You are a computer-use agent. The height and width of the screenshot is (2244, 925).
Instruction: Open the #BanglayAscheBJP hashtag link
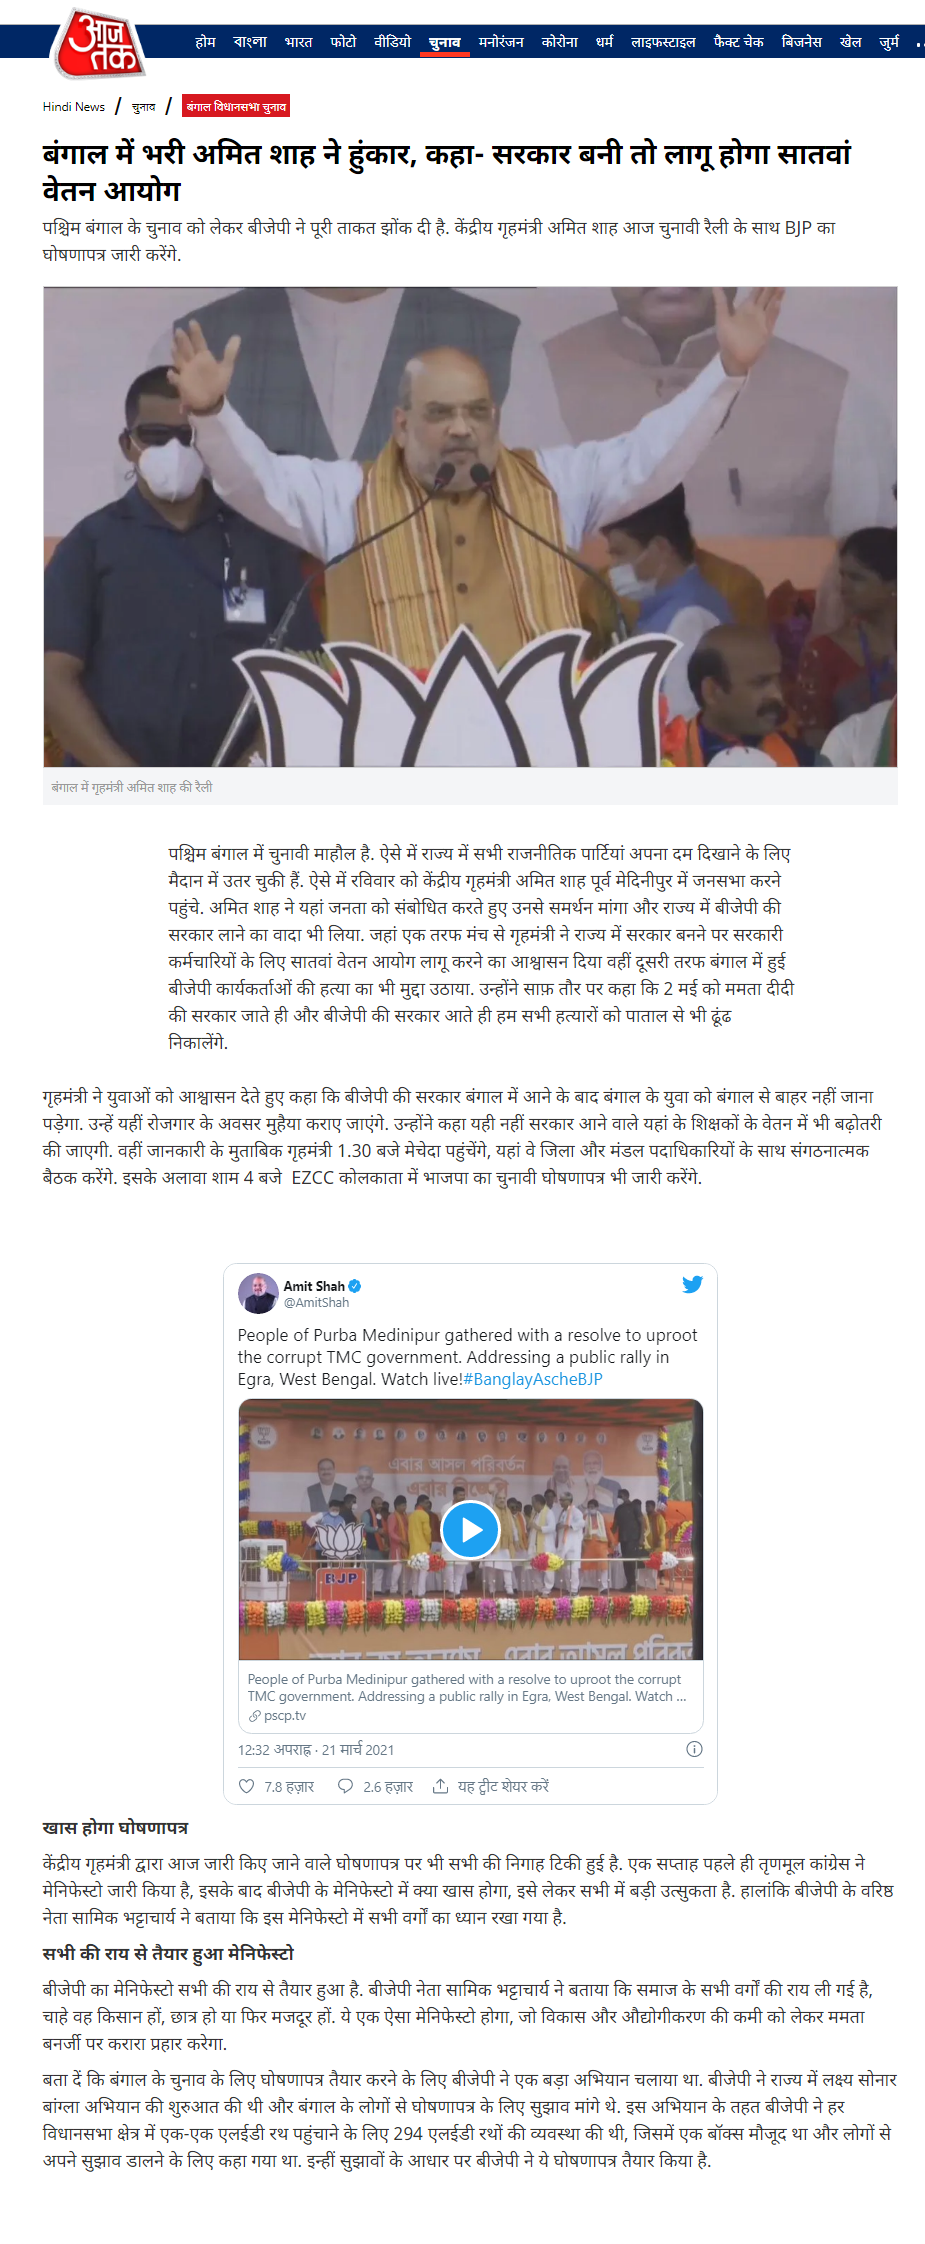click(x=533, y=1379)
